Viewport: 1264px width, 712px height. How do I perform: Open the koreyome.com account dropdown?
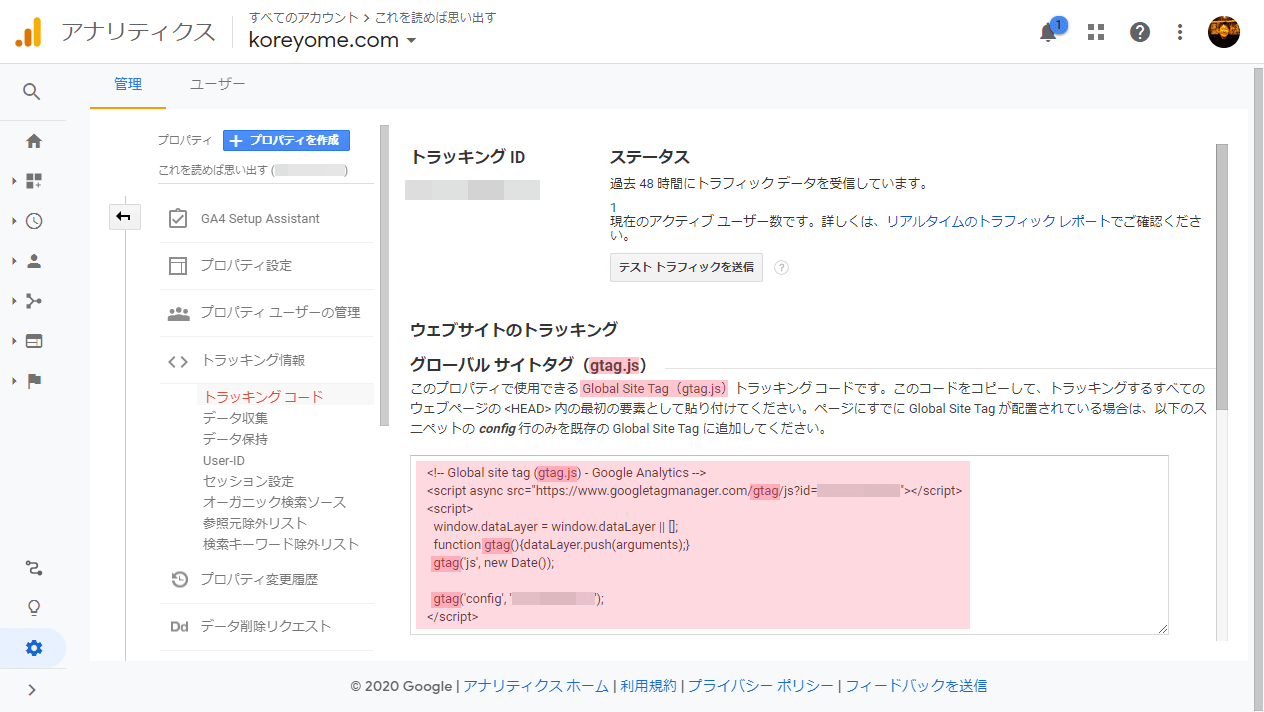[x=333, y=40]
